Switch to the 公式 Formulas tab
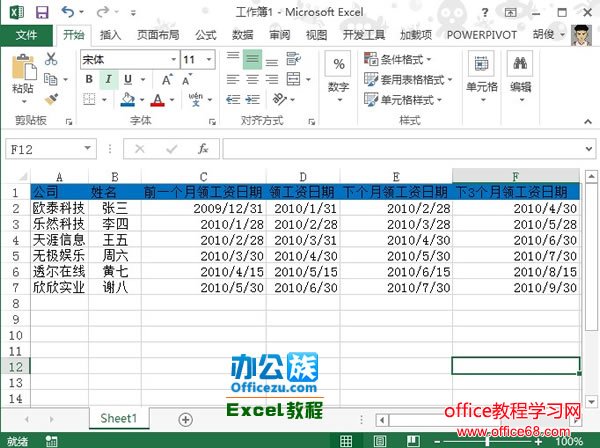The width and height of the screenshot is (600, 448). (x=206, y=35)
